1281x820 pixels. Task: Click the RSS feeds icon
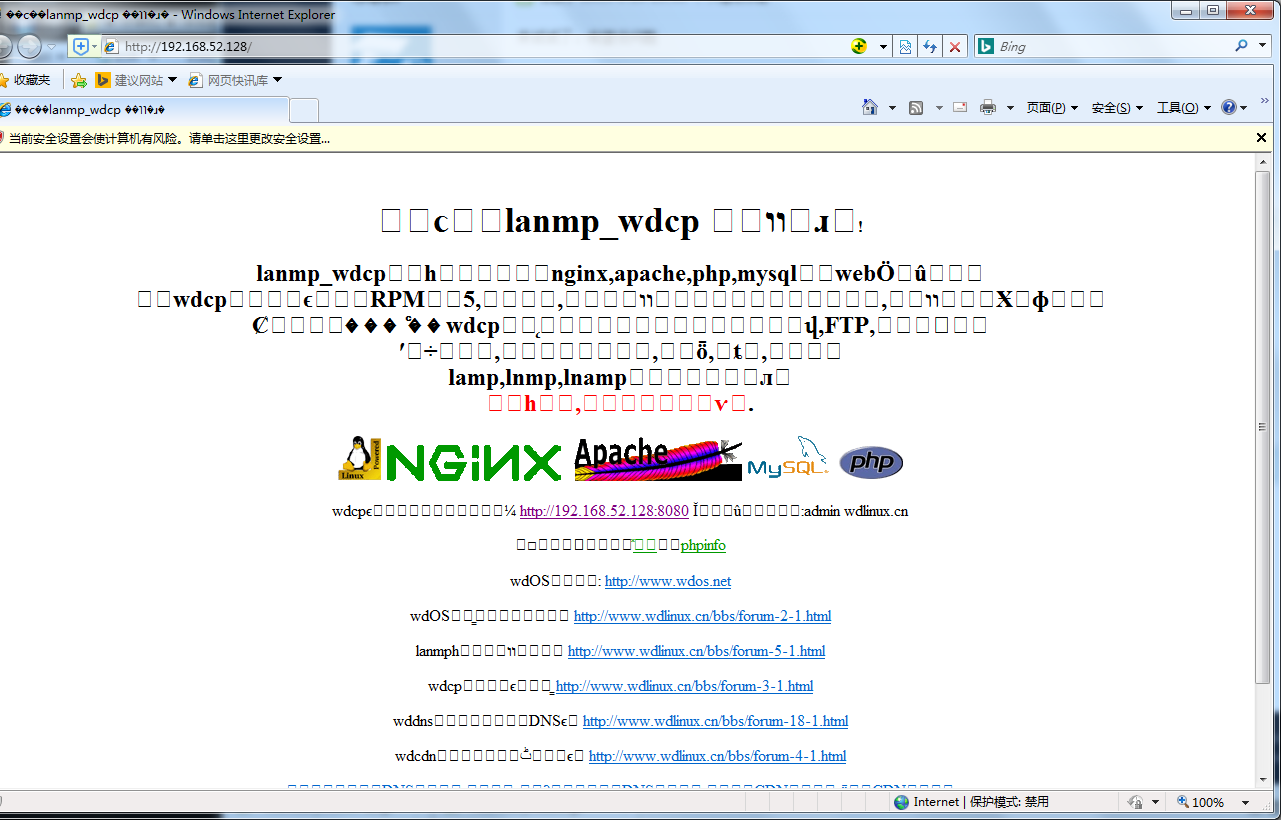click(x=916, y=107)
